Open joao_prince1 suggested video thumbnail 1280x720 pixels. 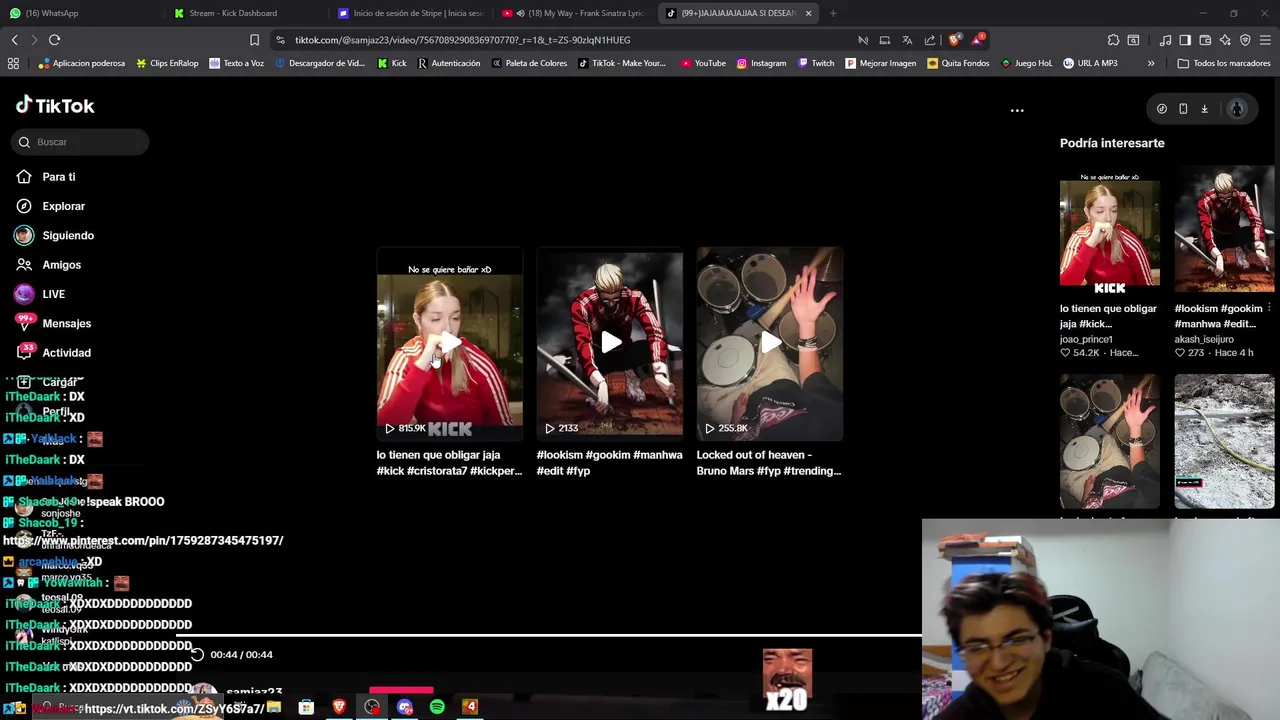(x=1109, y=232)
